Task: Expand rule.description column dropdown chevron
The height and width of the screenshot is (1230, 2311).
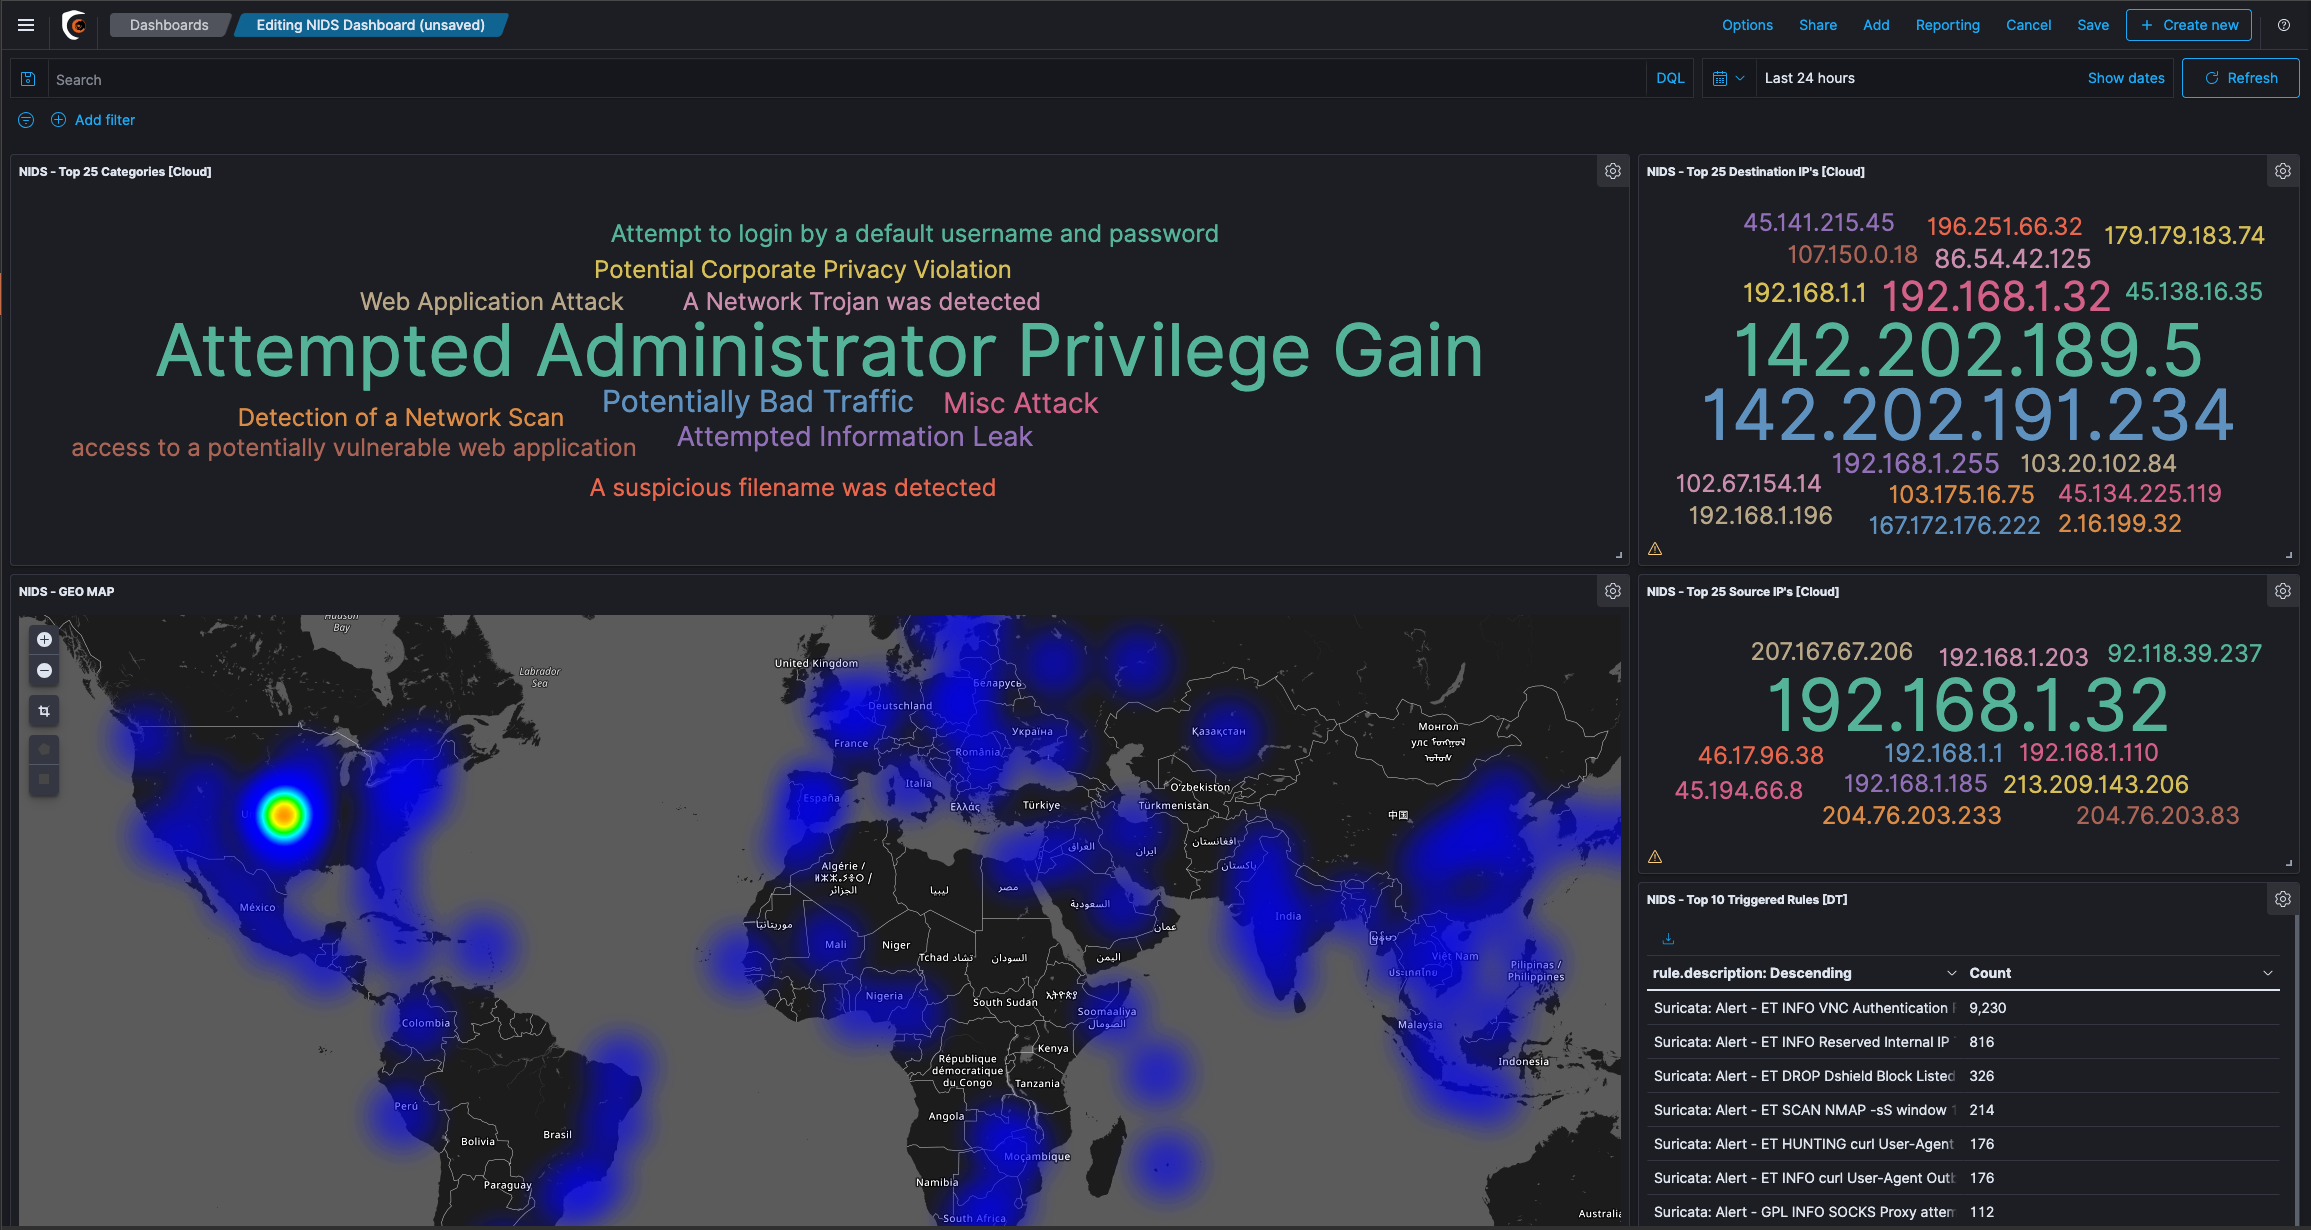Action: (1951, 973)
